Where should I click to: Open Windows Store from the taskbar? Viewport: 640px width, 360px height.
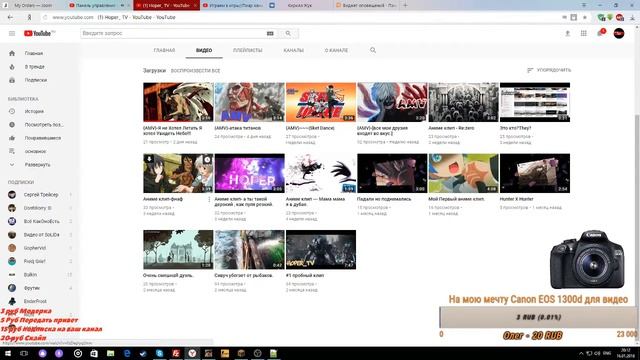[x=94, y=353]
